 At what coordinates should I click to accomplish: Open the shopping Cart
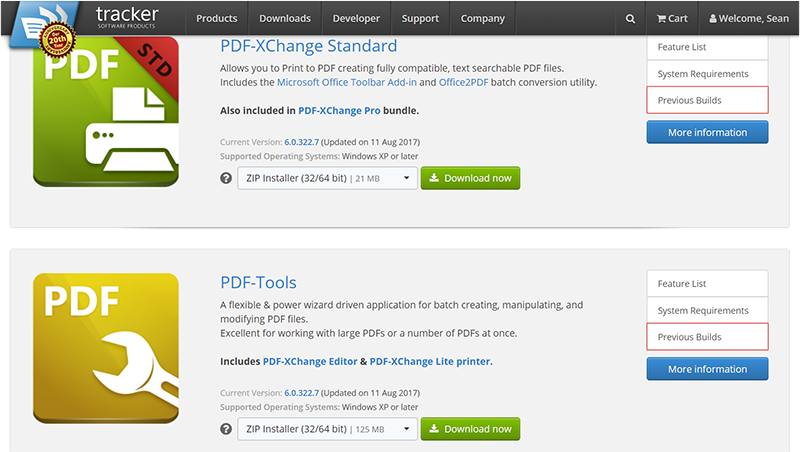pos(672,18)
